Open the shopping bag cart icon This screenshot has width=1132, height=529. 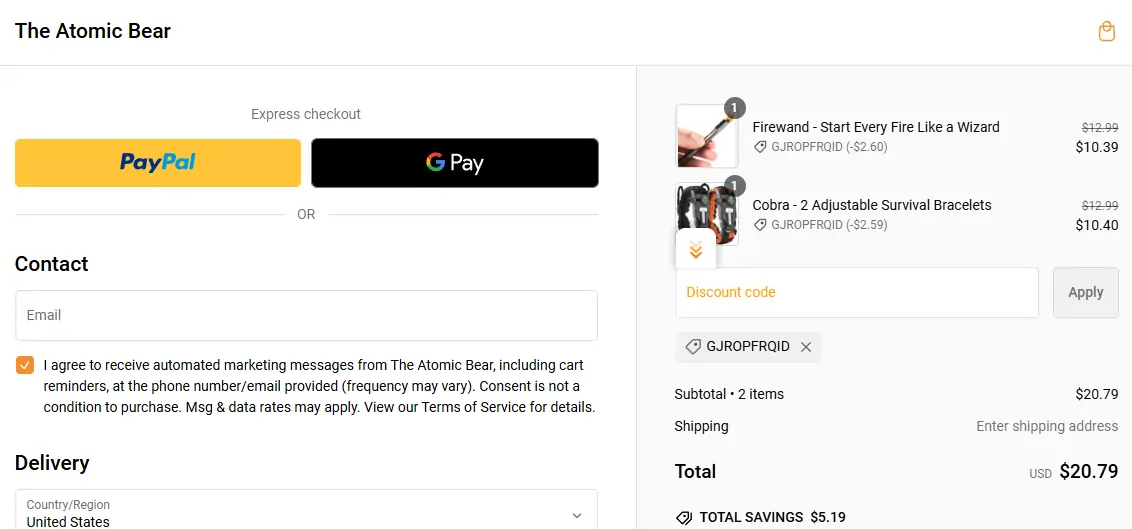point(1106,31)
